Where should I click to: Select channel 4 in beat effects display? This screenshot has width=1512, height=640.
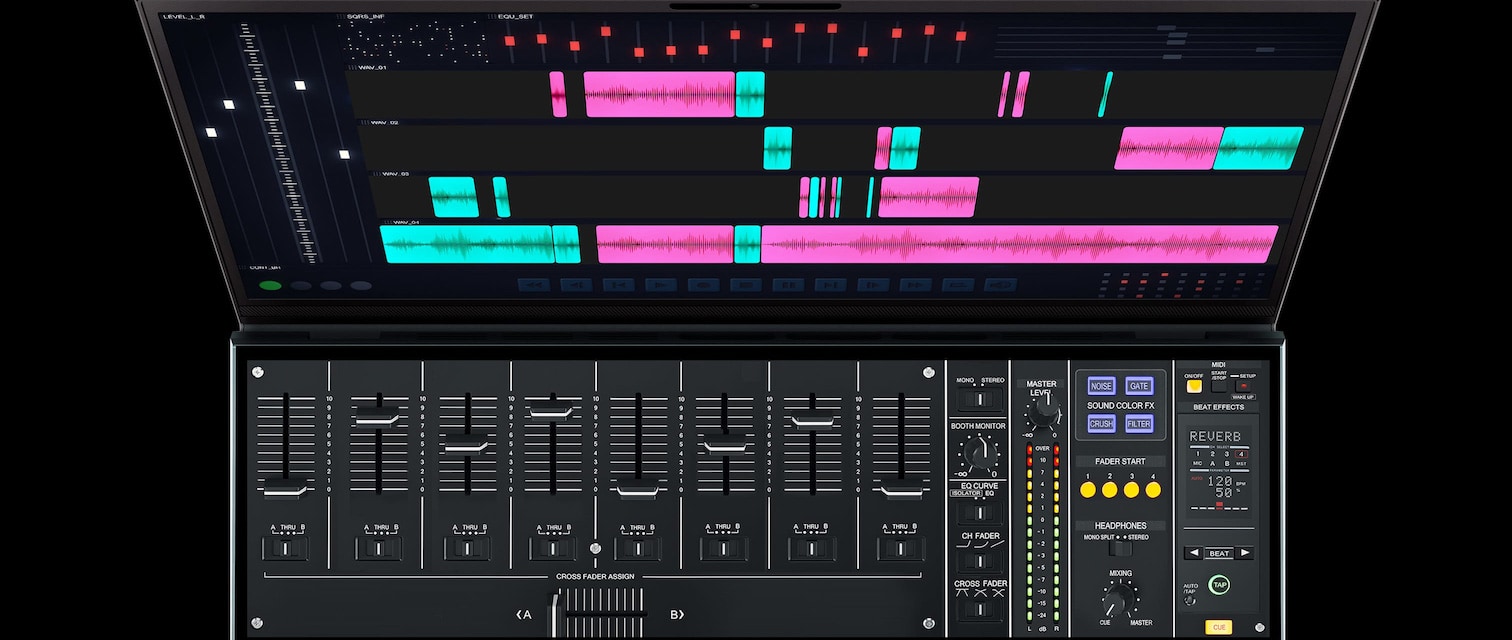pos(1242,454)
